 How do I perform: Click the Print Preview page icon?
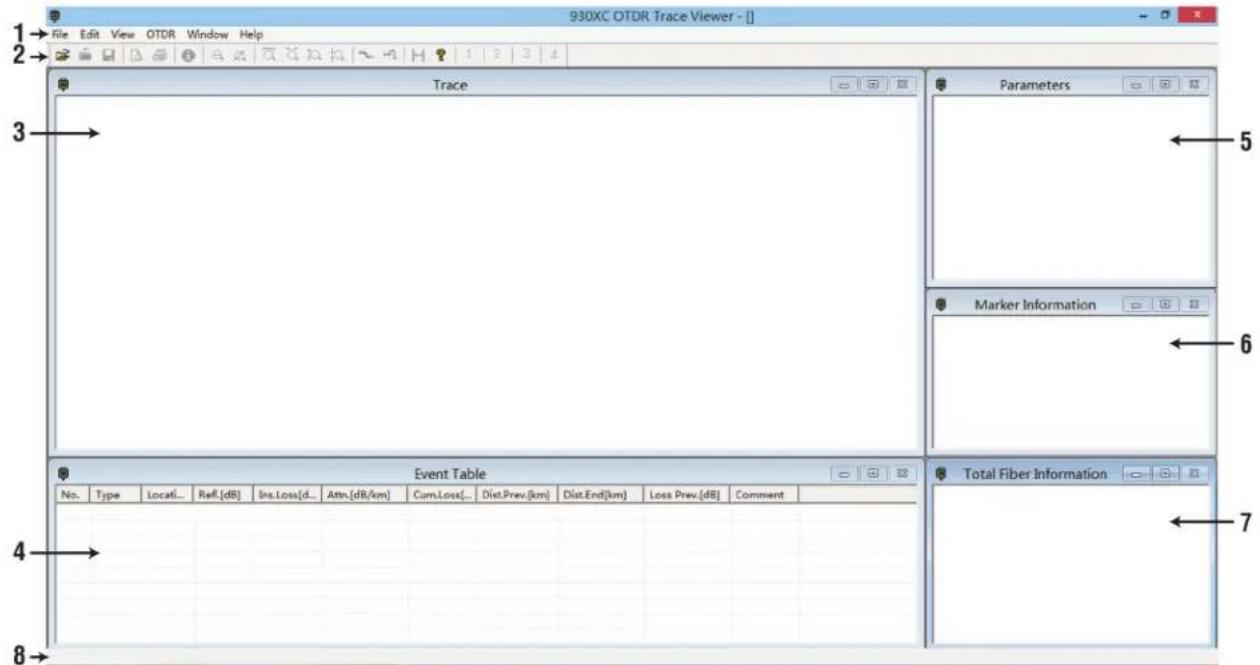click(135, 55)
